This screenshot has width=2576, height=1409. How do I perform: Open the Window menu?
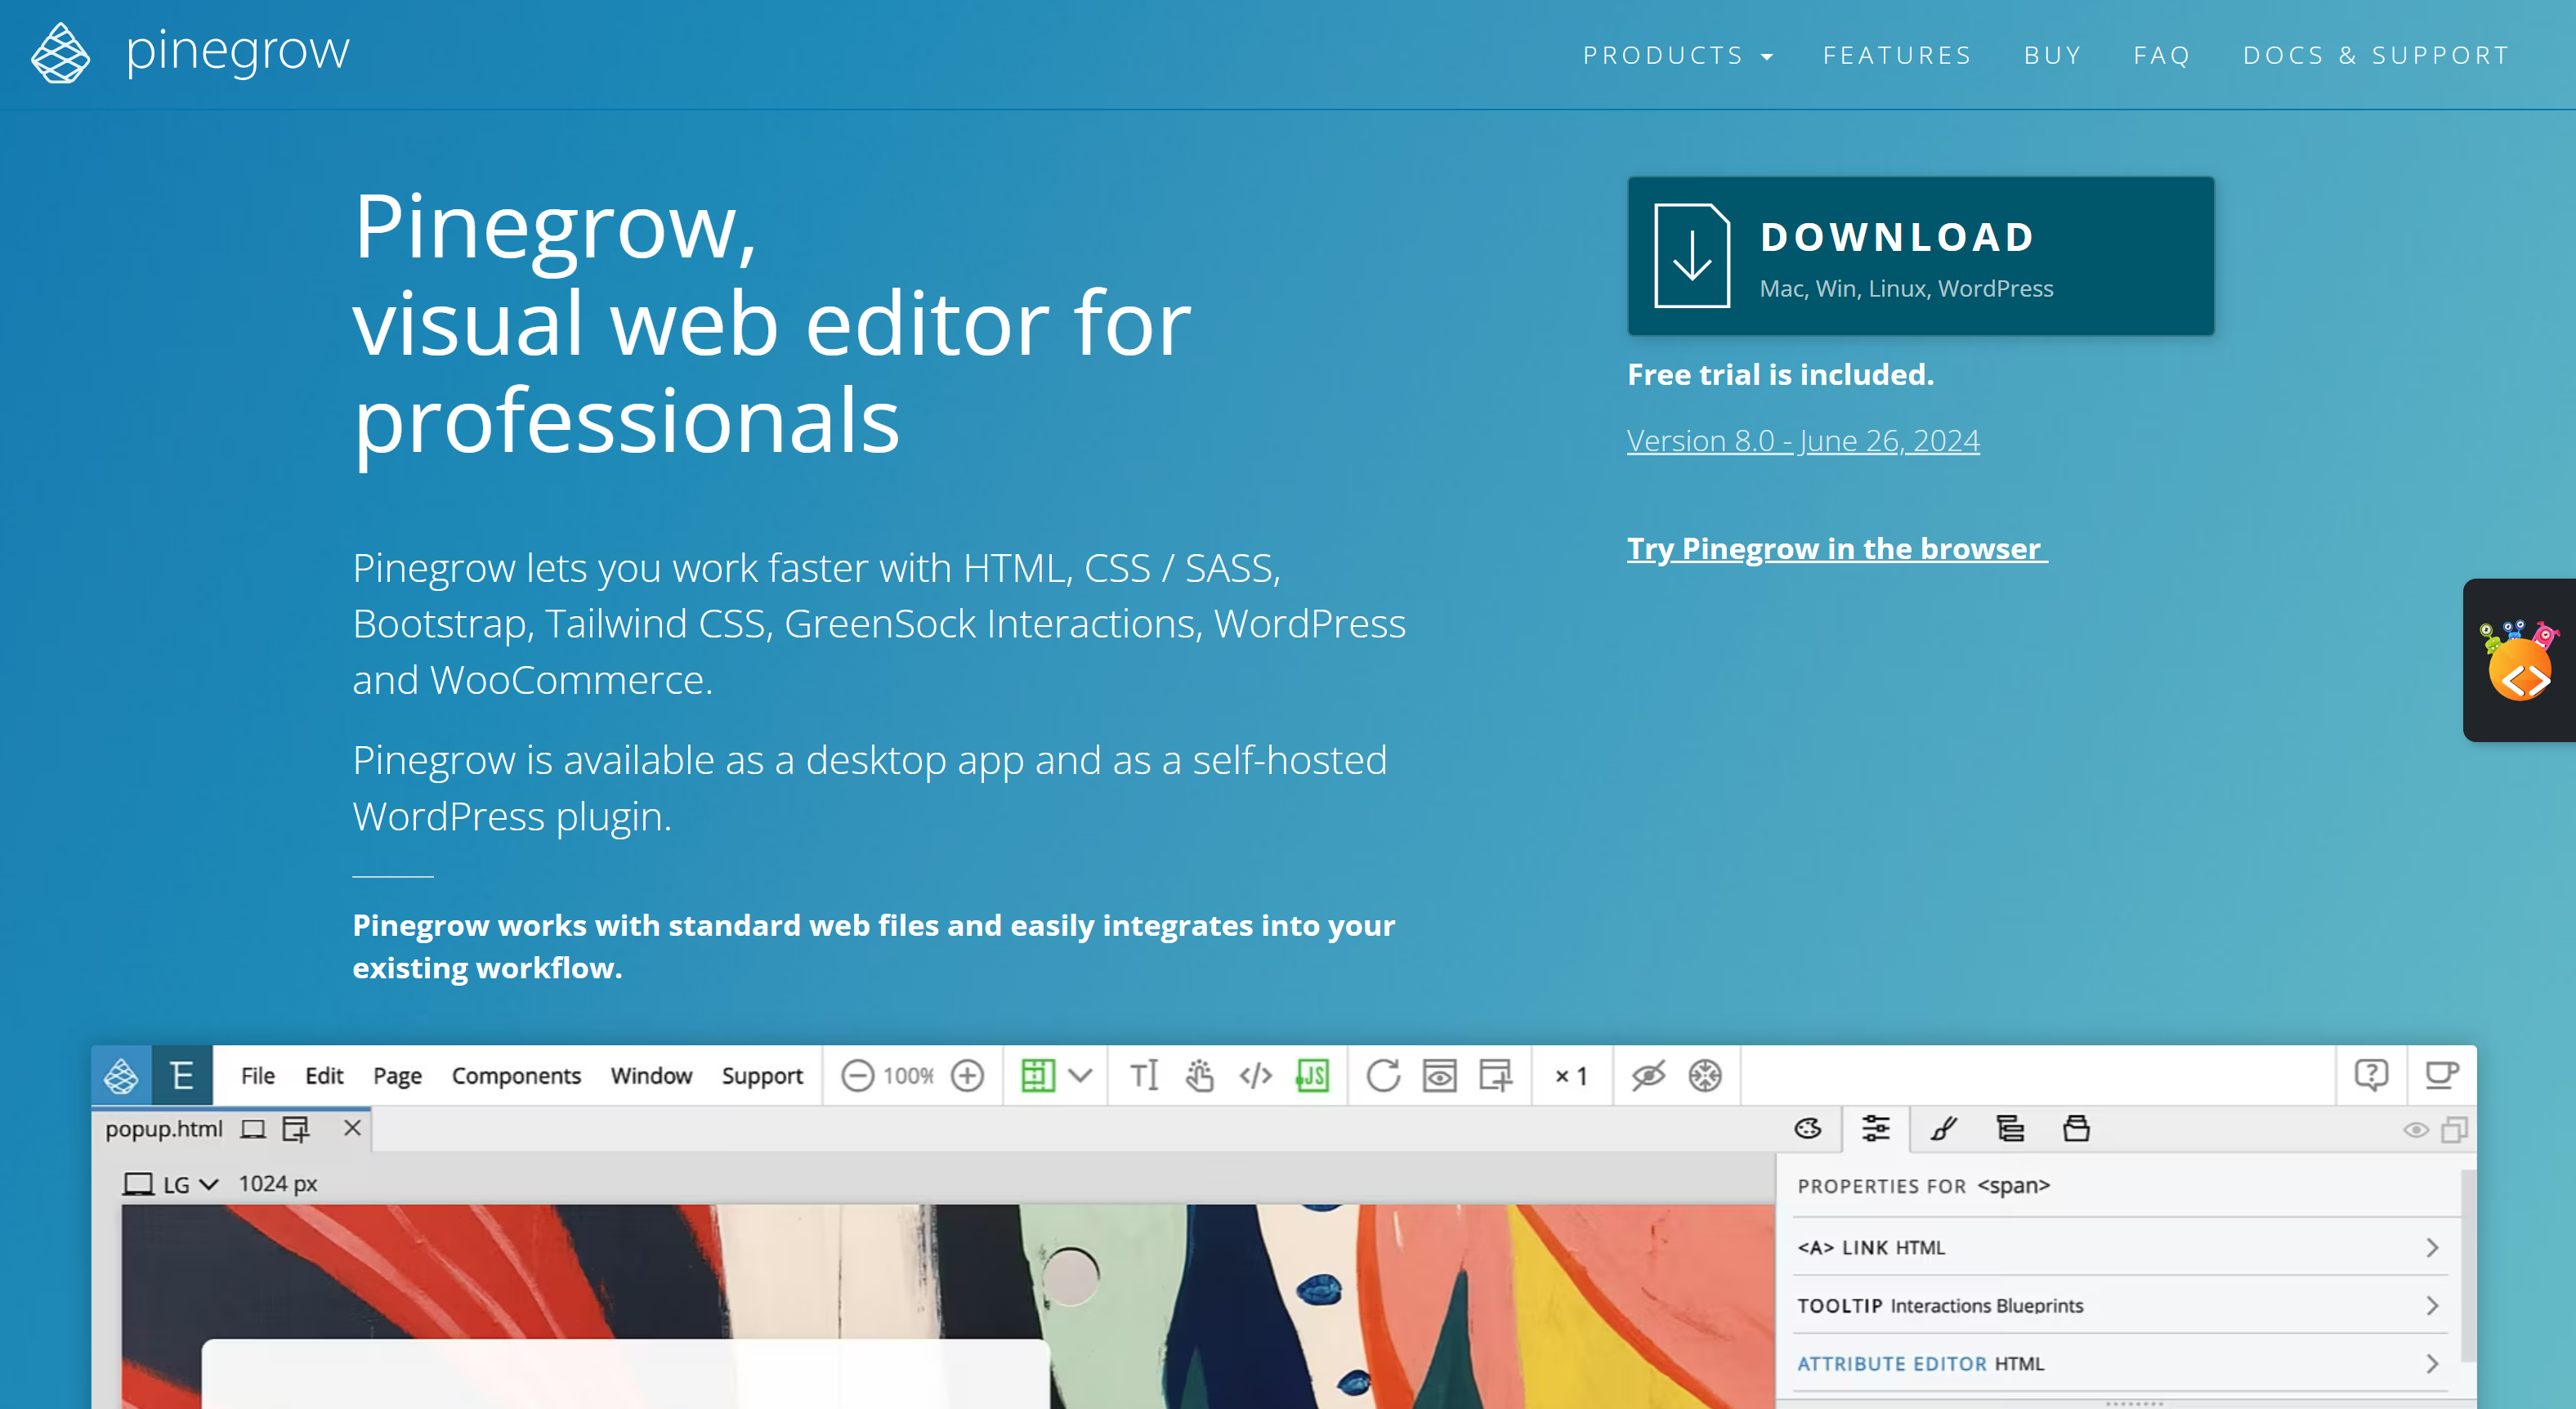coord(651,1076)
